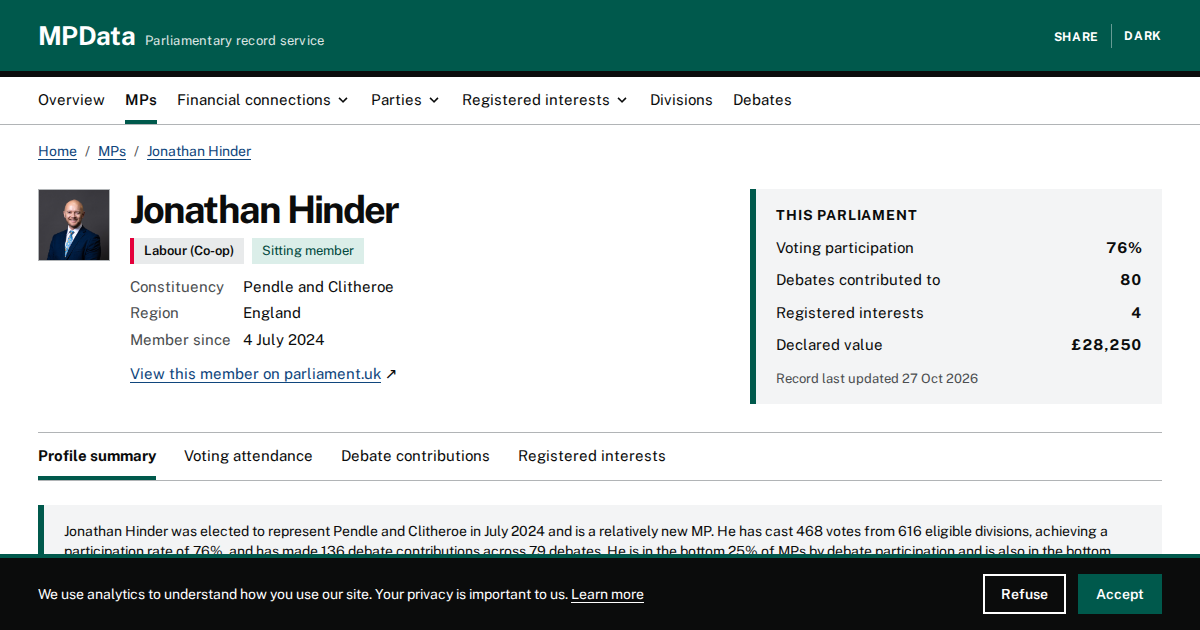Click Refuse on the cookie banner
Image resolution: width=1200 pixels, height=630 pixels.
(1024, 594)
